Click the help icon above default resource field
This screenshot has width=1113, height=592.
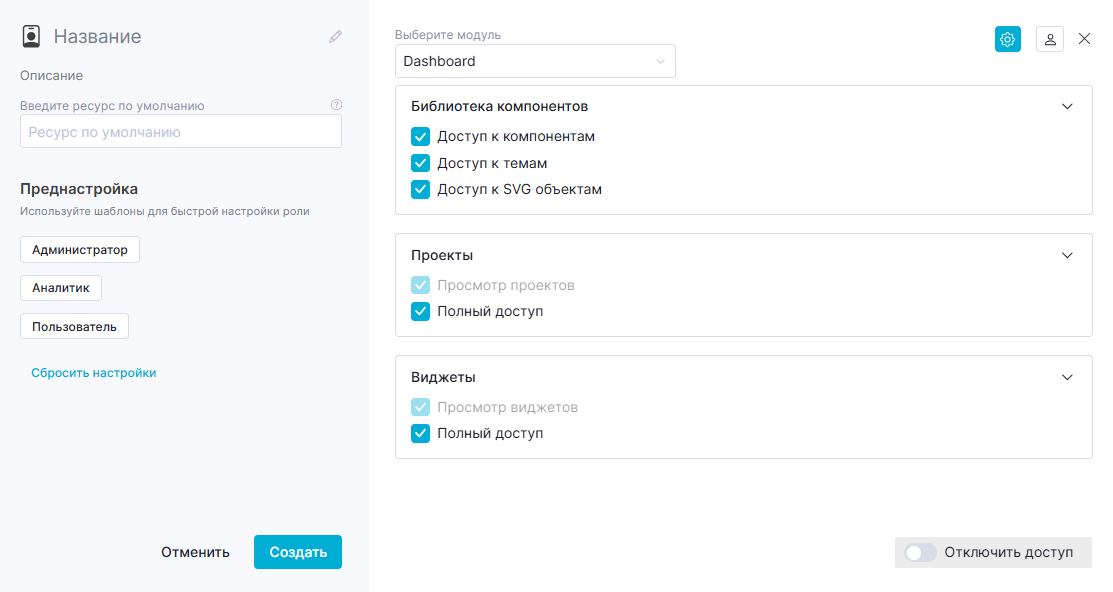click(x=336, y=104)
